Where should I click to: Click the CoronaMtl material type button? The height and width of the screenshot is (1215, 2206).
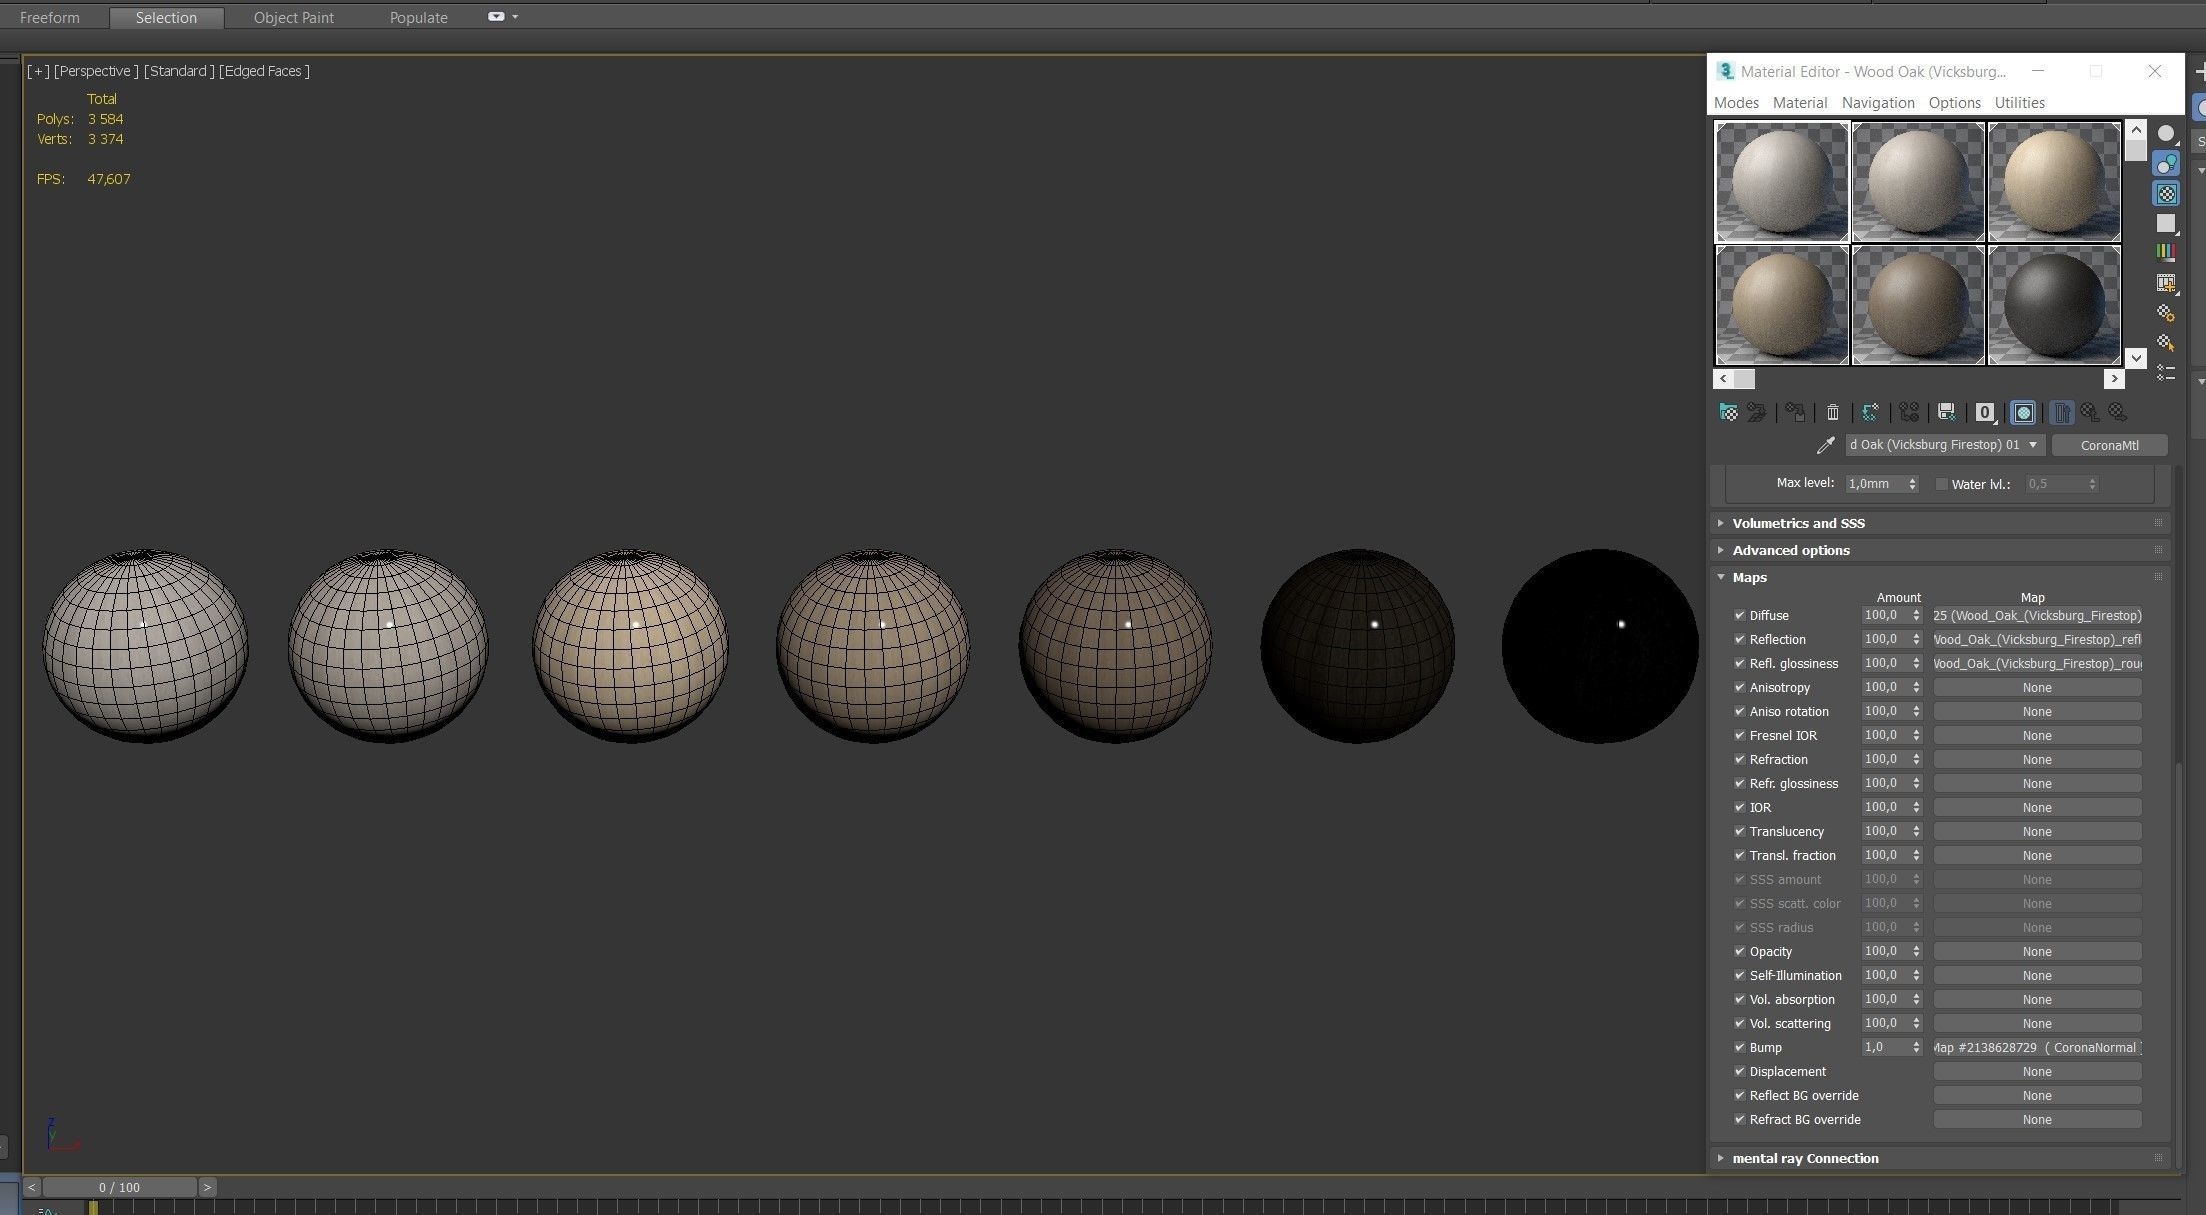(2109, 445)
